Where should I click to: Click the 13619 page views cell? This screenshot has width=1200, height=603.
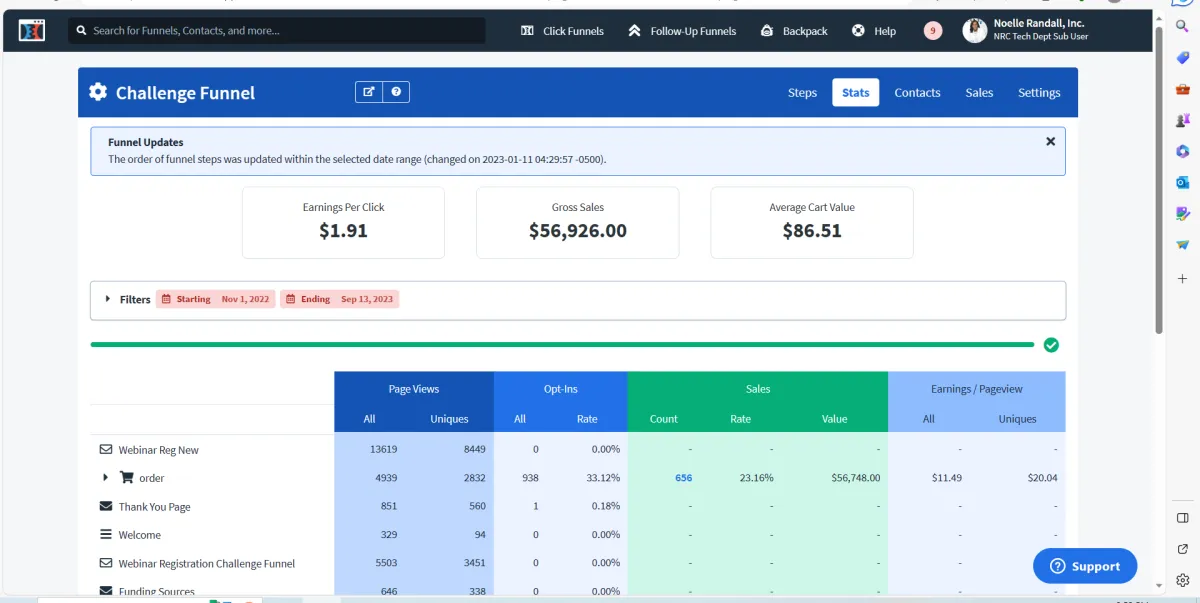383,450
